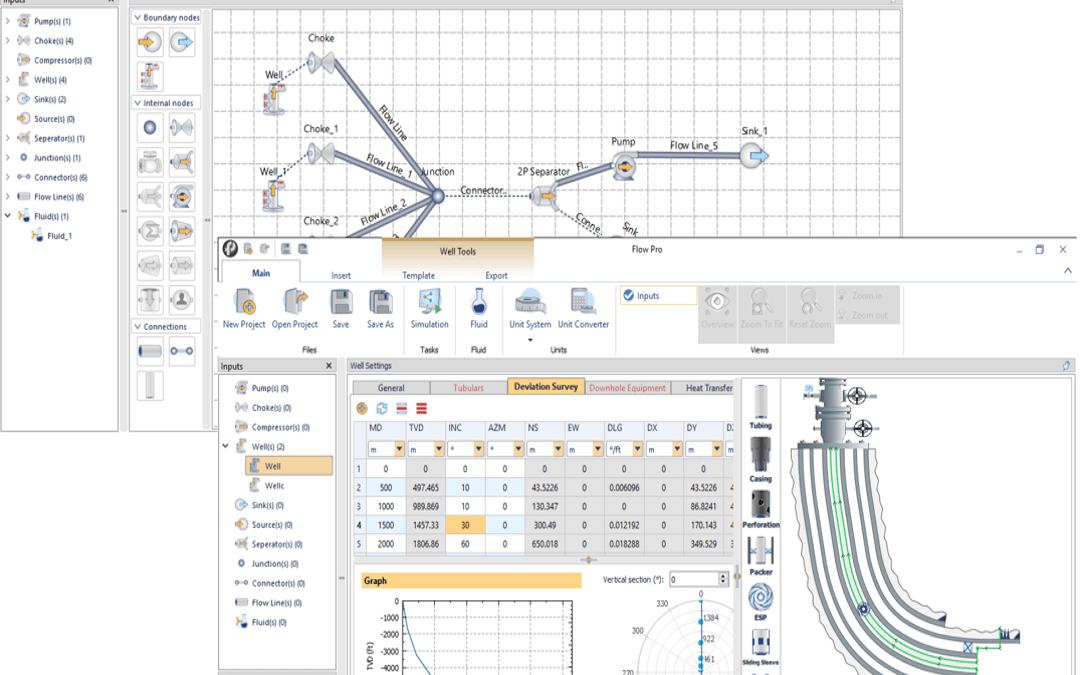Collapse the Flow Pro ribbon with chevron

[1068, 271]
